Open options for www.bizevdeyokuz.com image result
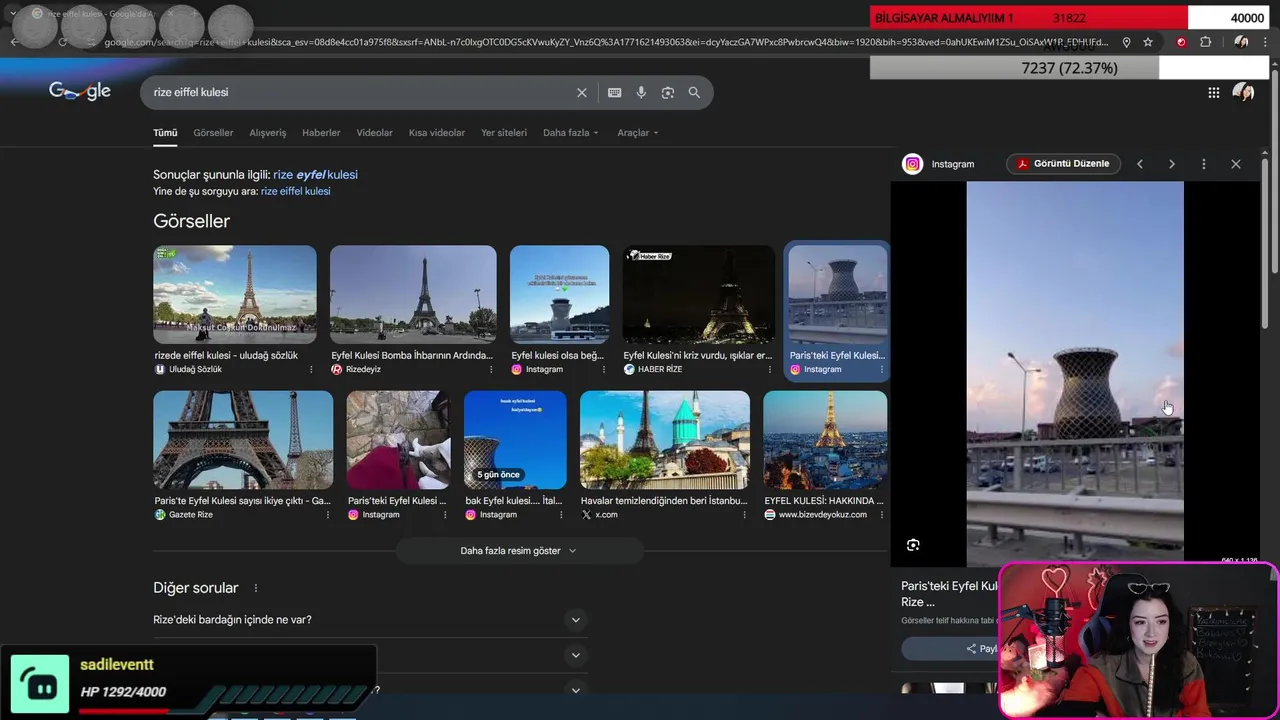 pyautogui.click(x=881, y=514)
